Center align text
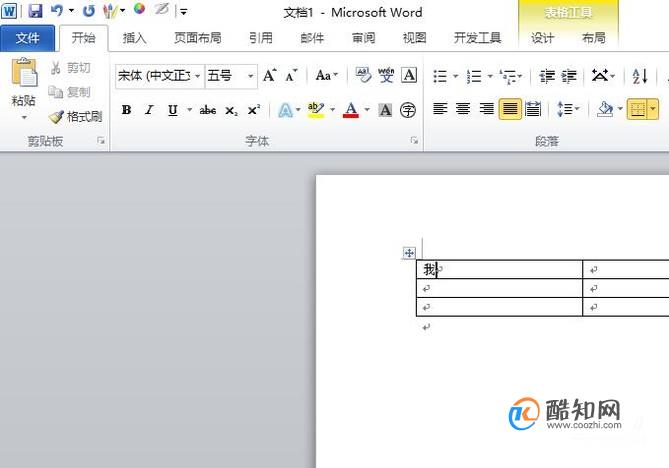The width and height of the screenshot is (669, 468). (463, 109)
